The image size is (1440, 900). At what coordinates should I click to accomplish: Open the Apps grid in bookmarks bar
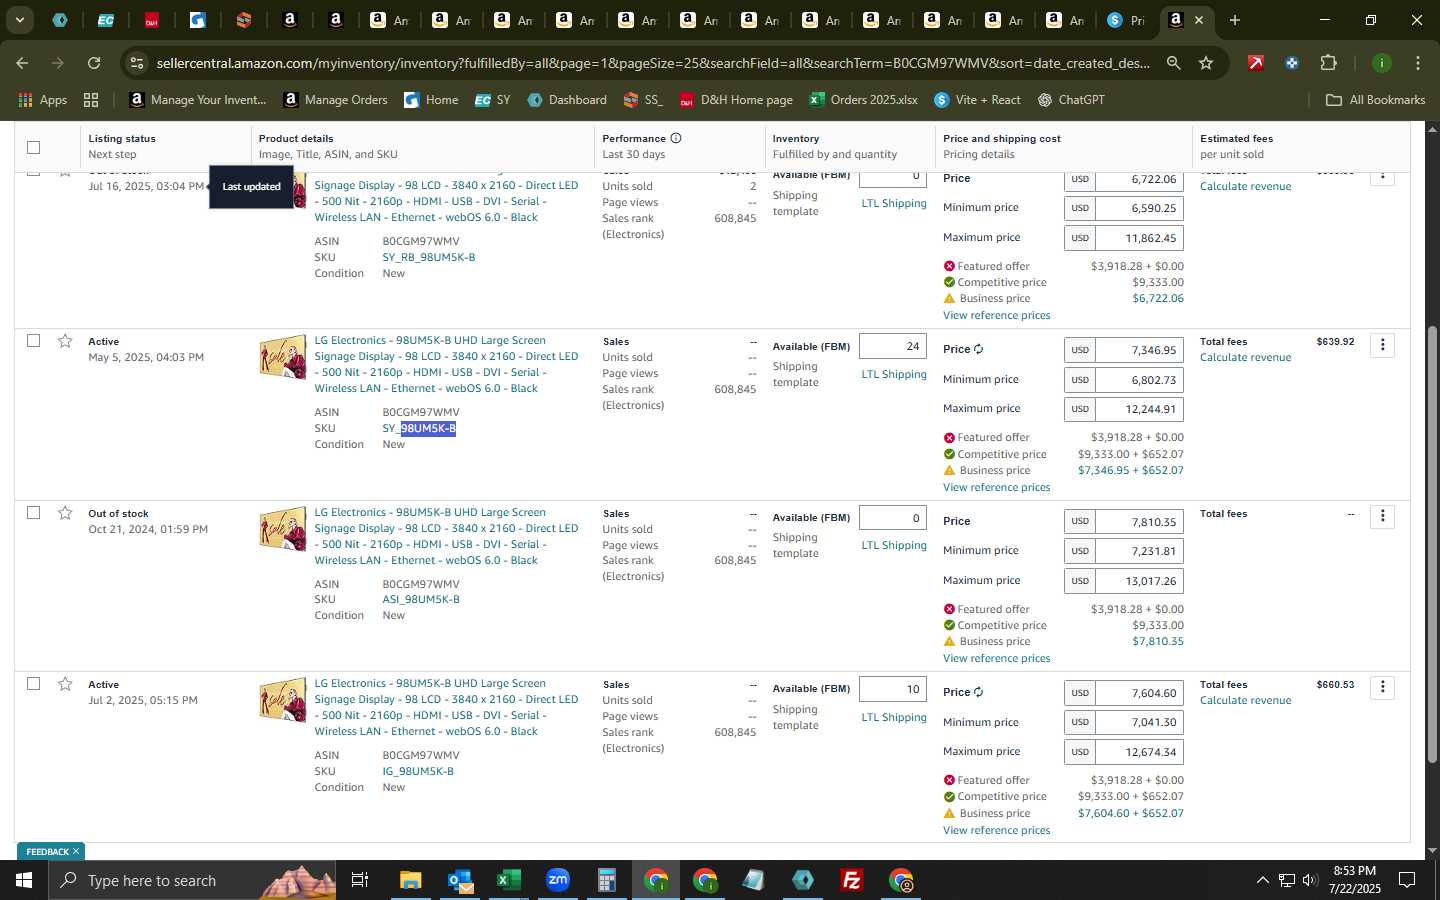pyautogui.click(x=43, y=100)
